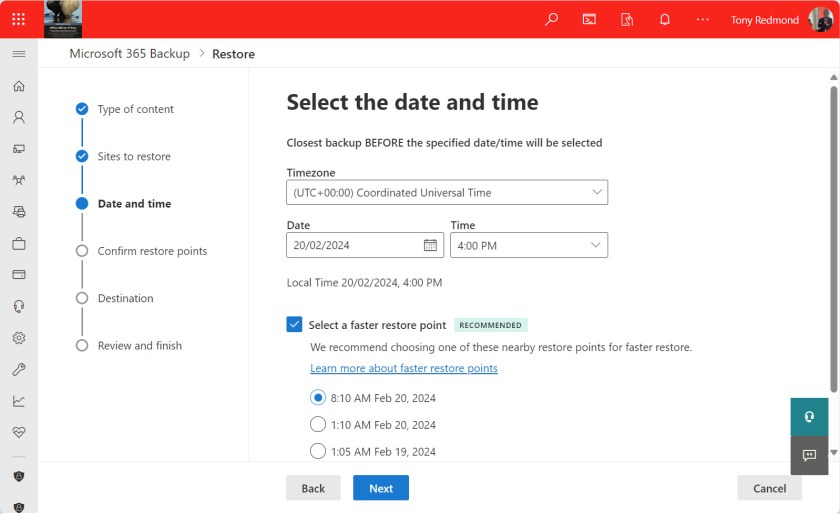Click scrollbar up arrow

click(834, 77)
